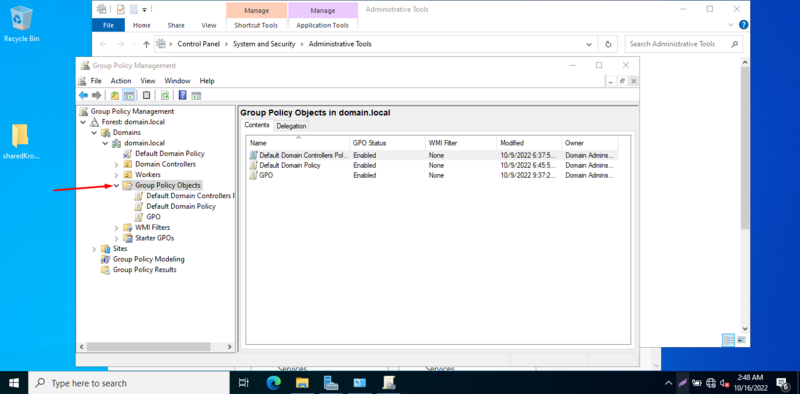Expand the Workers OU

click(x=116, y=175)
